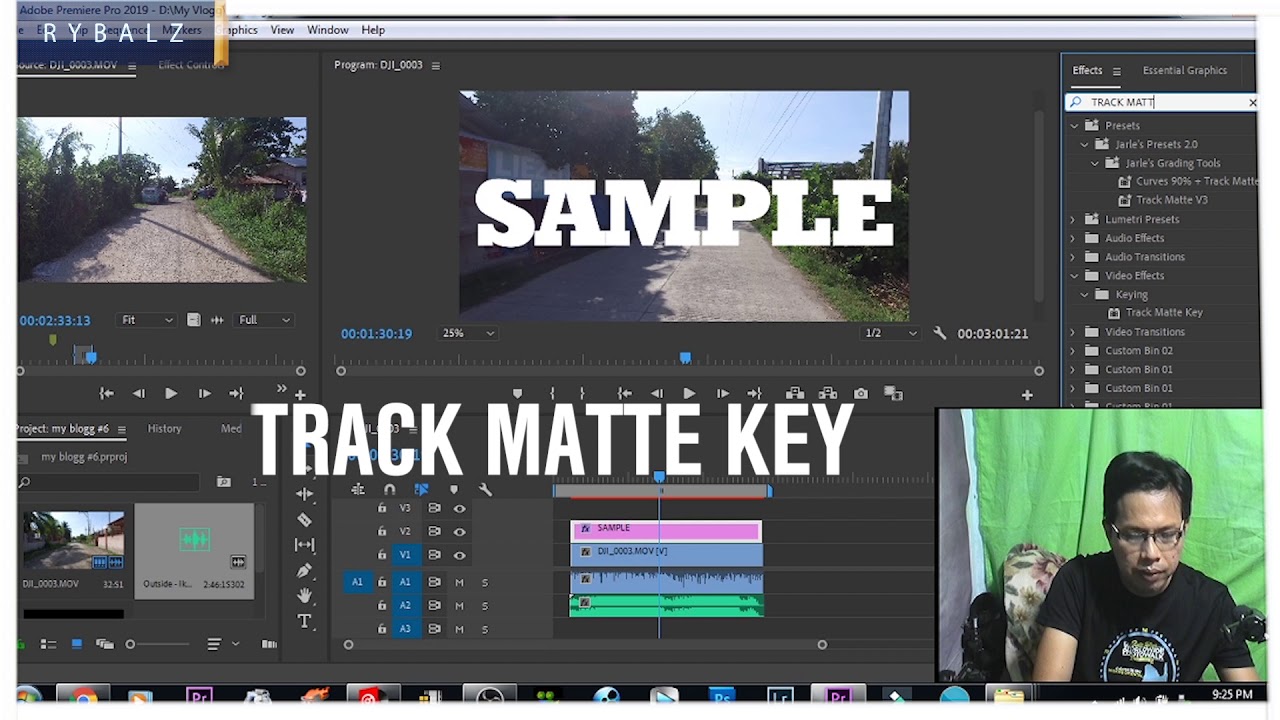Click Lift button in Program monitor
Screen dimensions: 1280x720
point(795,394)
